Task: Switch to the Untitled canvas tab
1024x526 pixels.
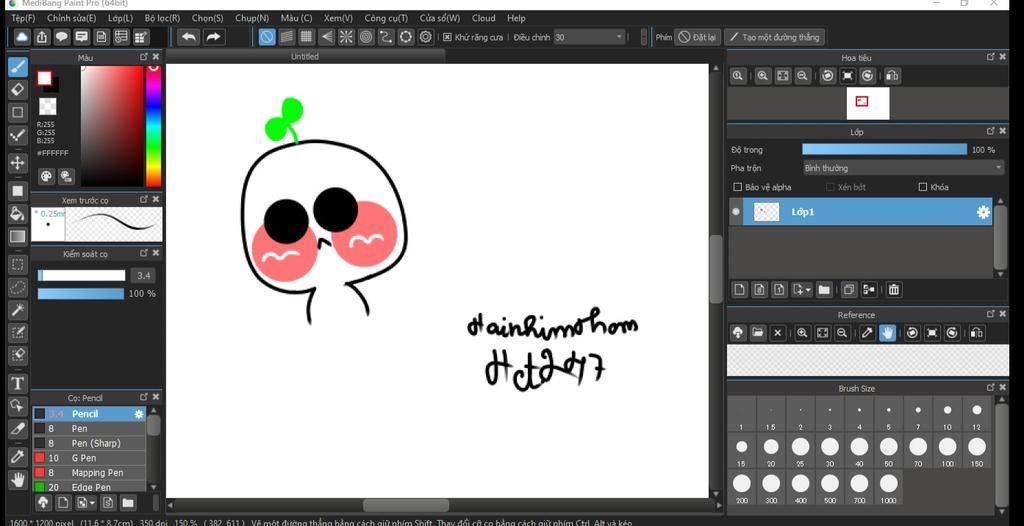Action: coord(305,57)
